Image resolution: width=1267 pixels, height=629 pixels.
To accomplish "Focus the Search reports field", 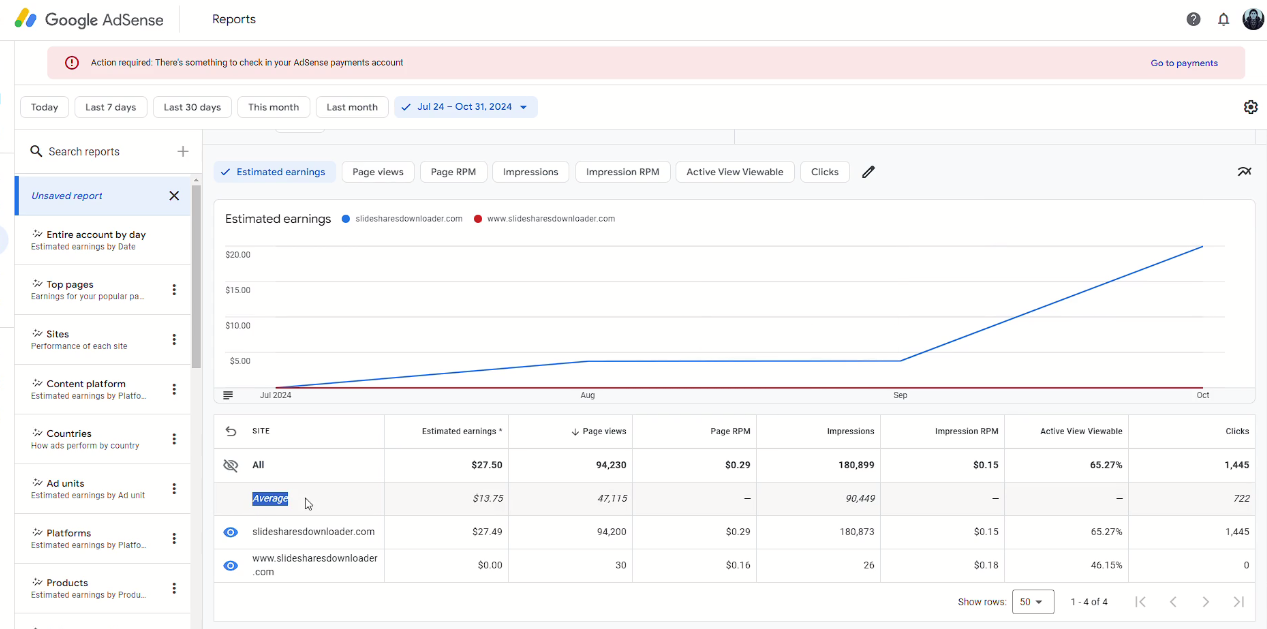I will click(x=102, y=152).
